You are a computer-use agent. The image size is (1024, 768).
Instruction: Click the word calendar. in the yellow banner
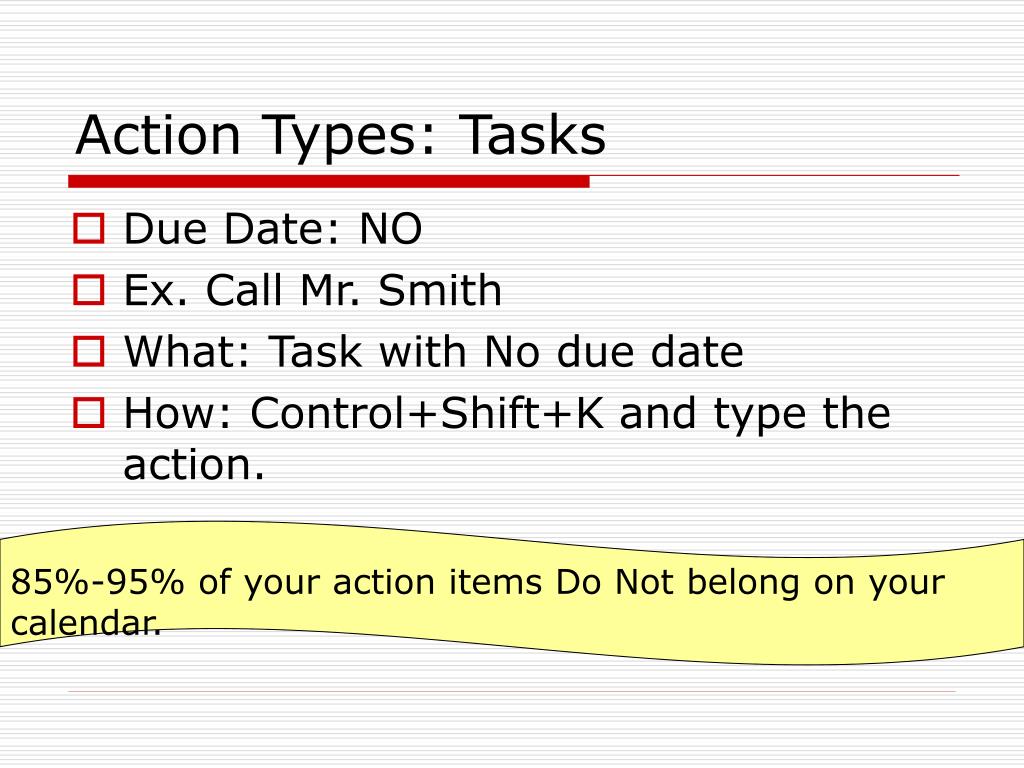[x=86, y=623]
